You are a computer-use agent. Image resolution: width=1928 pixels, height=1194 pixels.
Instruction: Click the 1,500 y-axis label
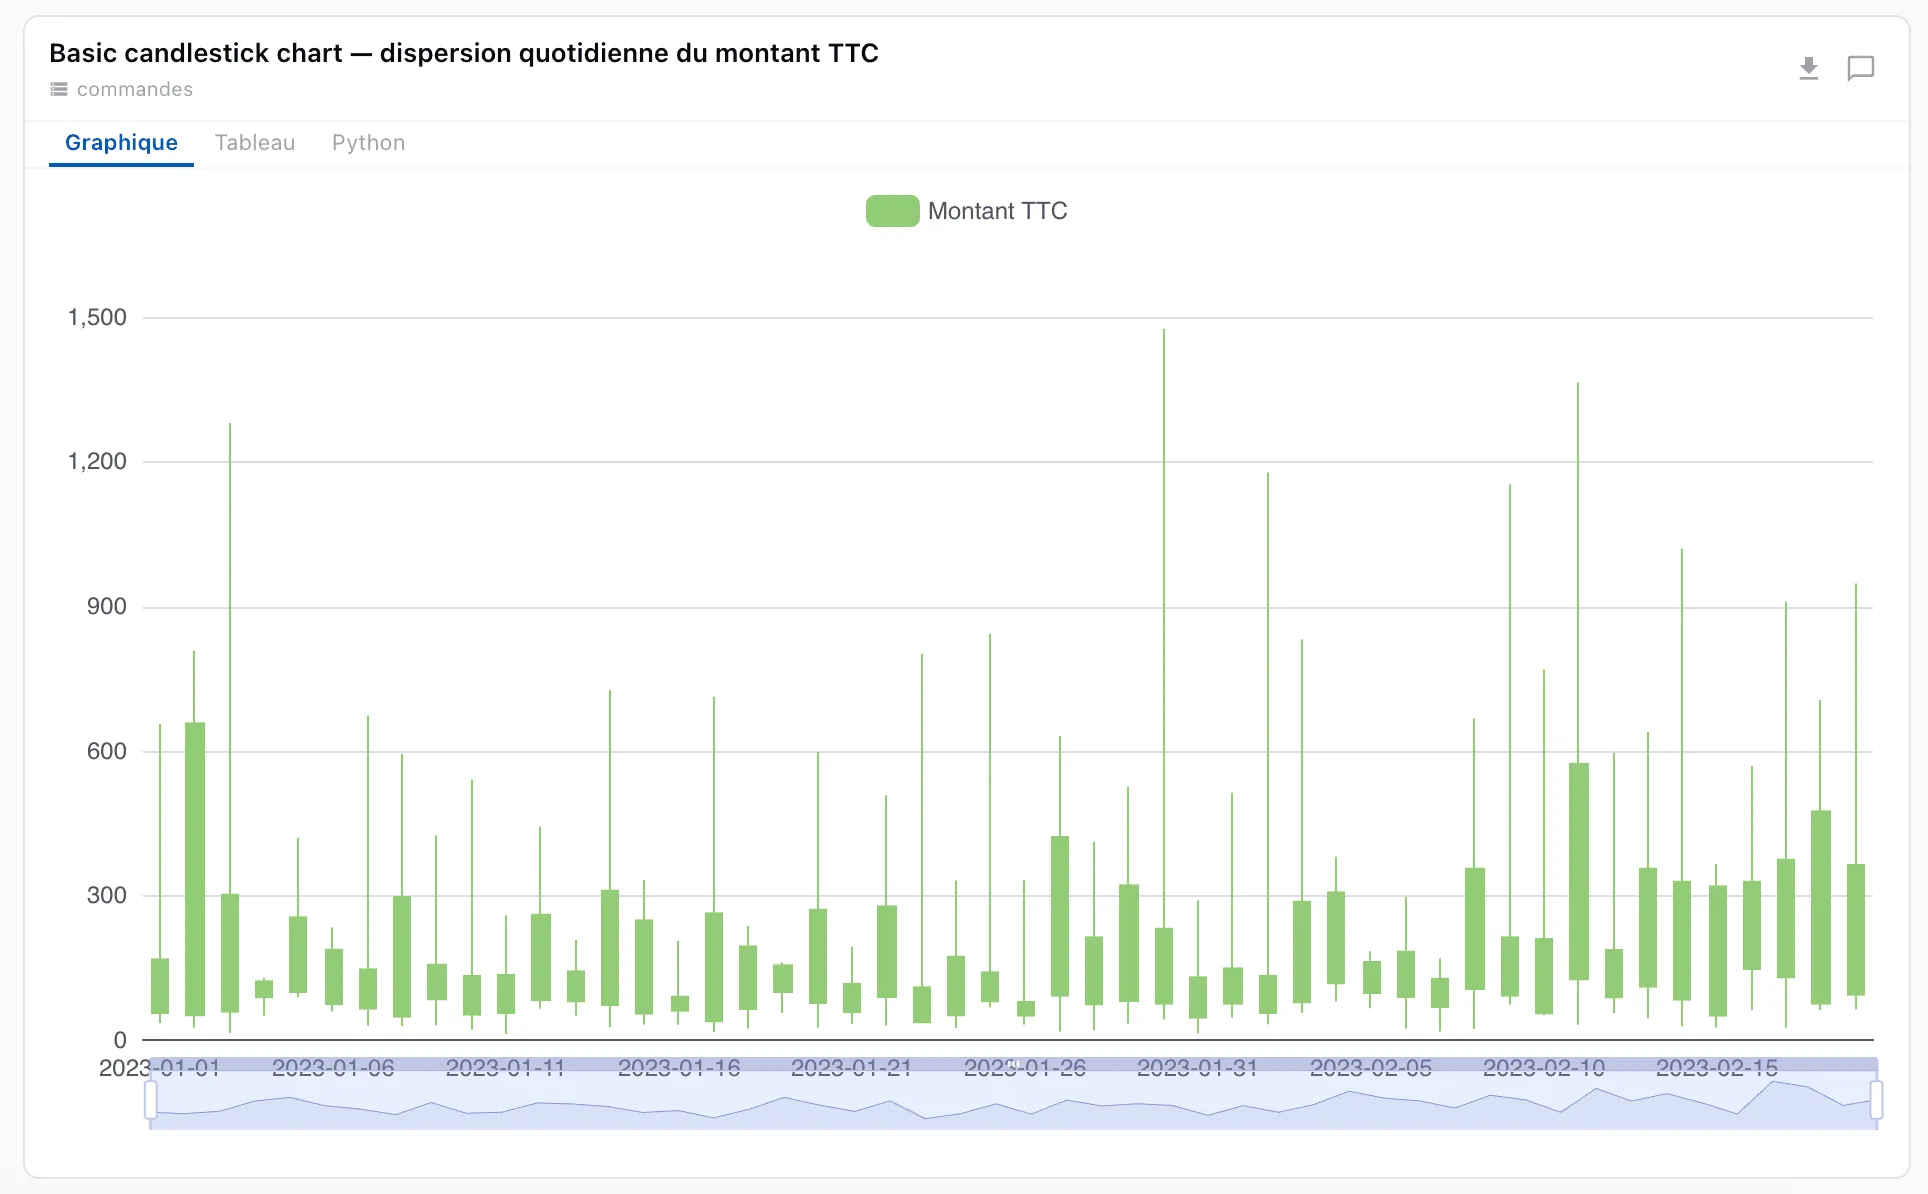(97, 317)
